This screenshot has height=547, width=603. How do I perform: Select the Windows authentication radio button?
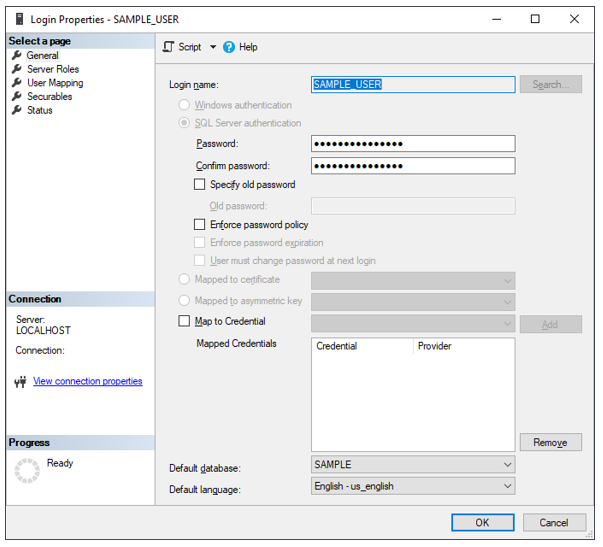pos(184,105)
